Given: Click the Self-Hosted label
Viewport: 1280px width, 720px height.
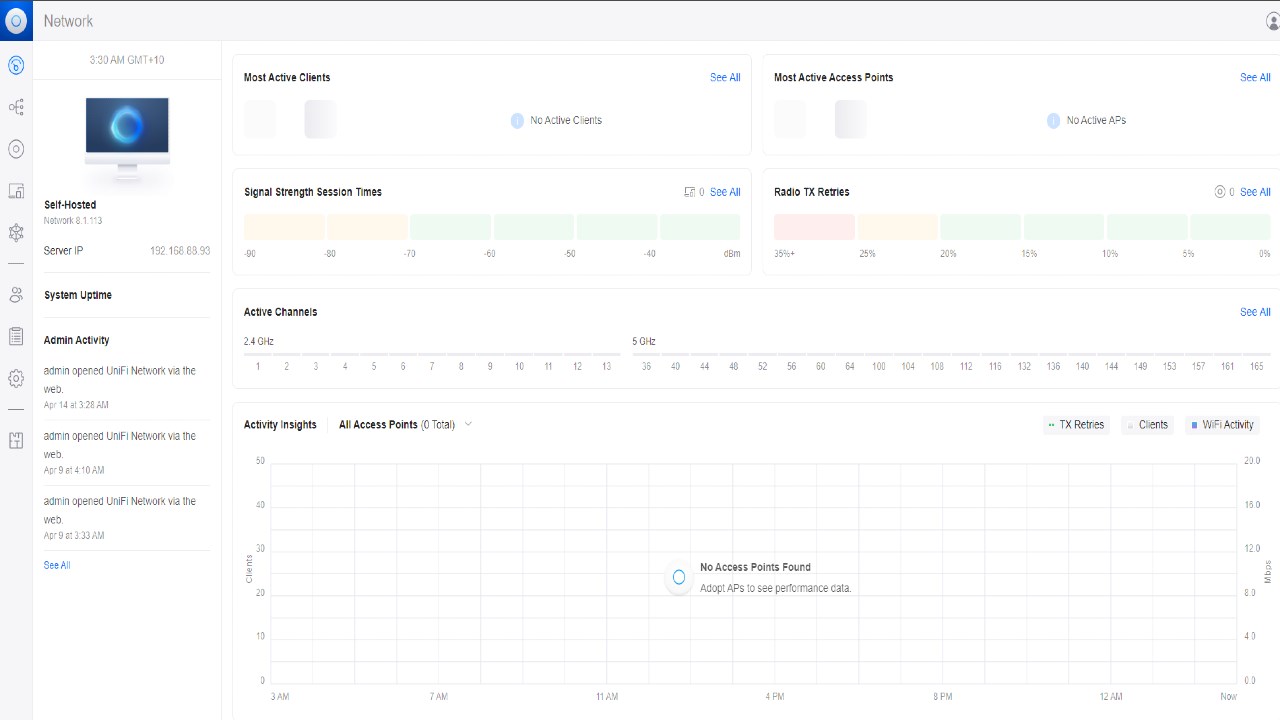Looking at the screenshot, I should tap(70, 205).
